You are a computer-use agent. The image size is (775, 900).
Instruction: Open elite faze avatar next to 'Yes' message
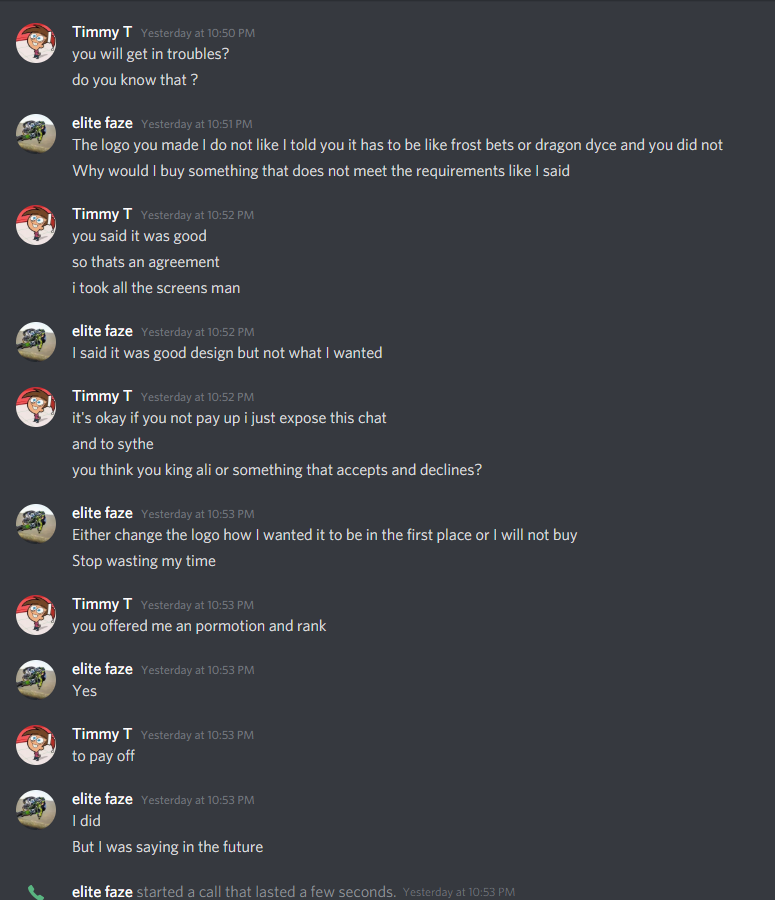point(36,680)
